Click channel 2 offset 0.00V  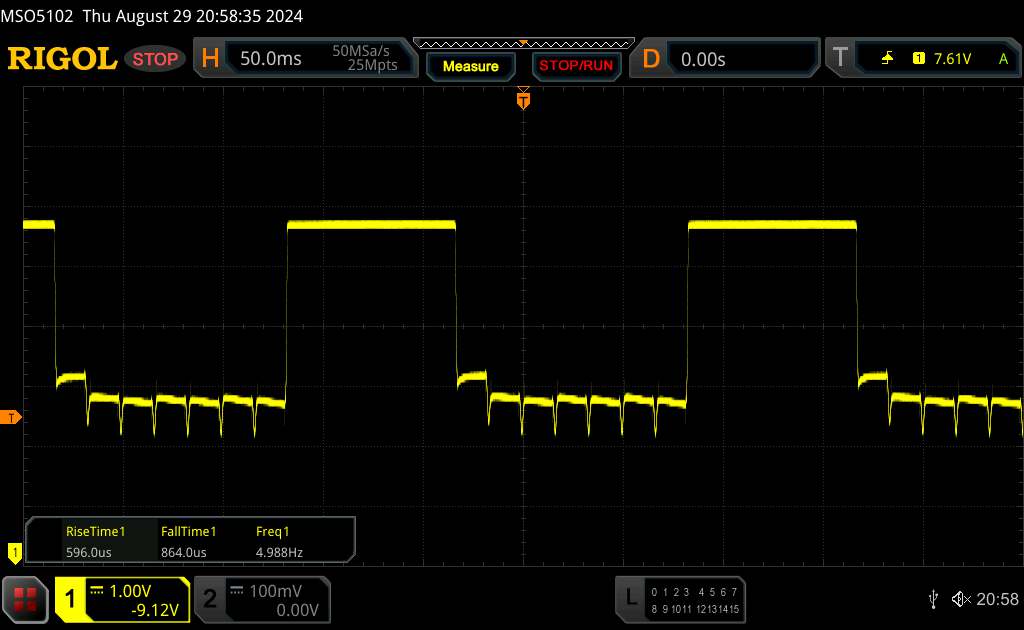click(x=297, y=610)
